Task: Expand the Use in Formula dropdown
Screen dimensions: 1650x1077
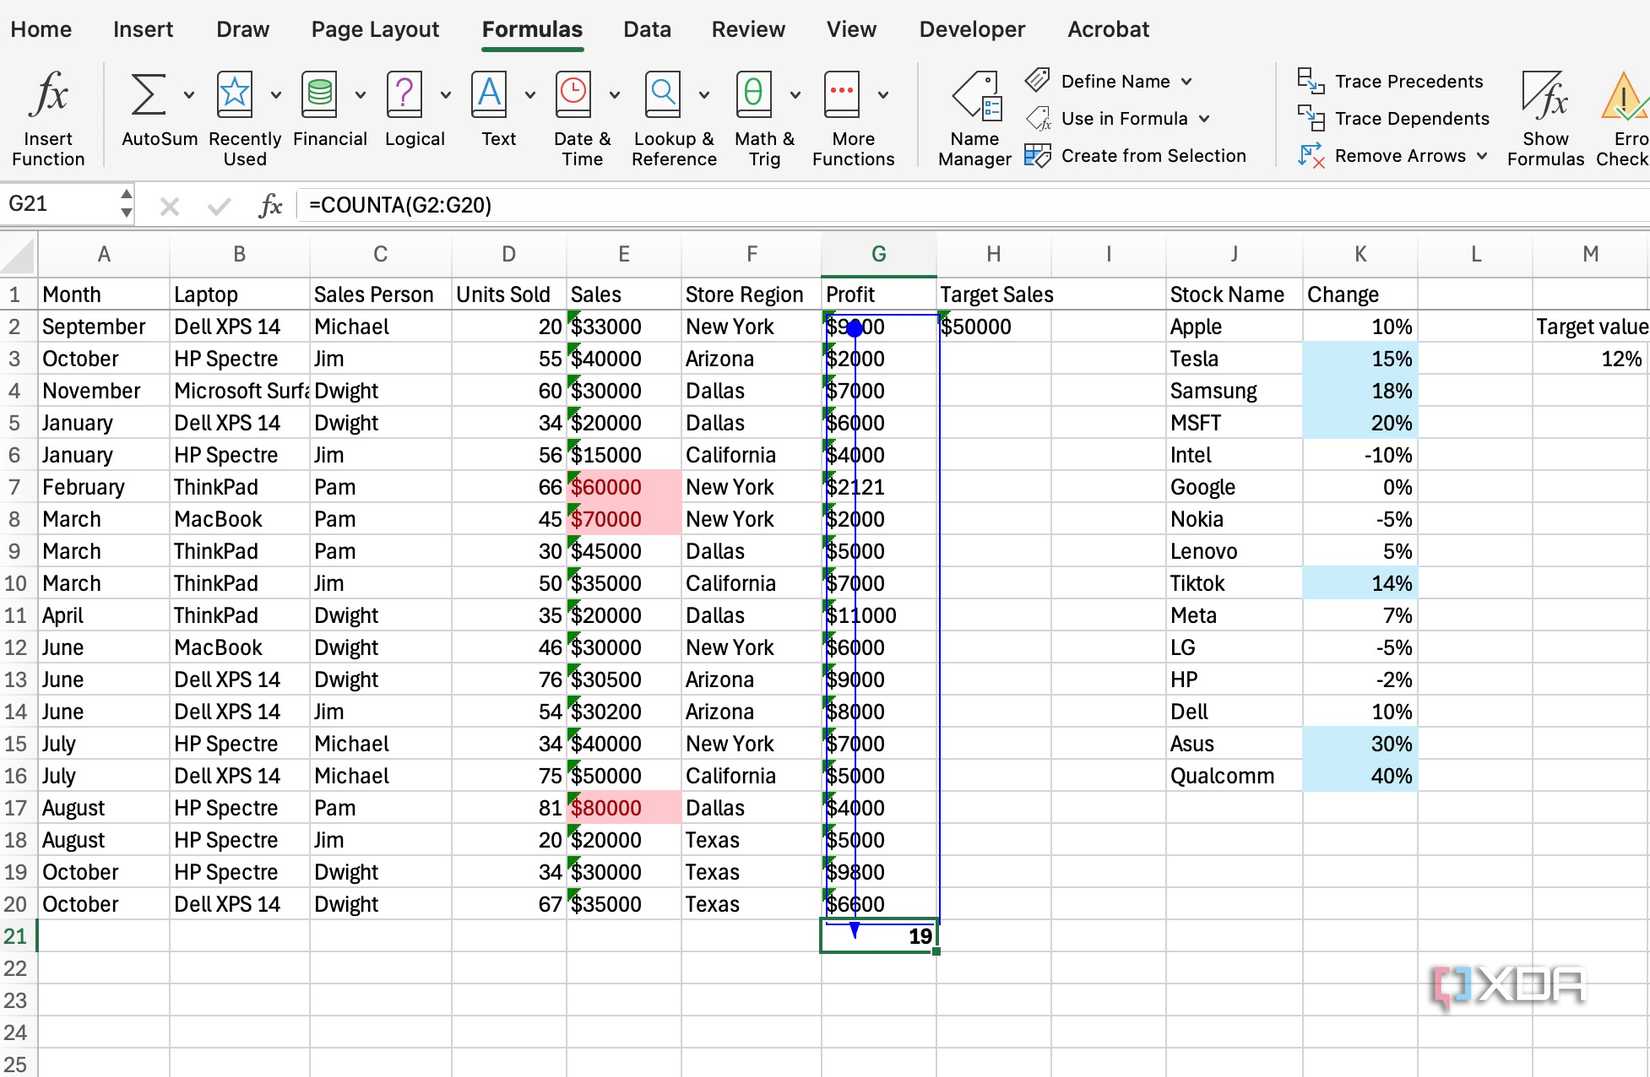Action: [x=1205, y=119]
